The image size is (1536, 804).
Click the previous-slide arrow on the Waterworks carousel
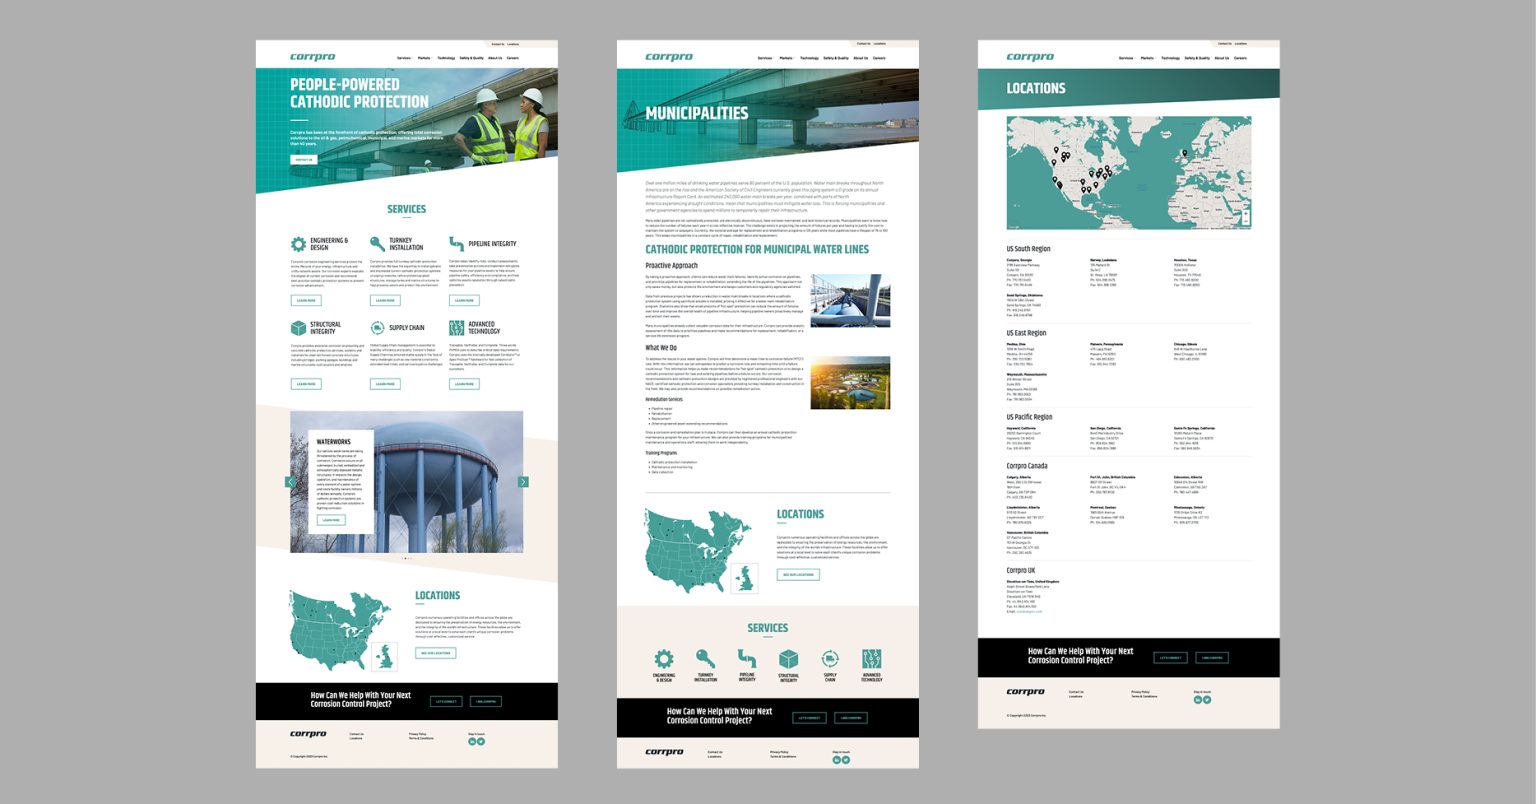click(x=289, y=481)
